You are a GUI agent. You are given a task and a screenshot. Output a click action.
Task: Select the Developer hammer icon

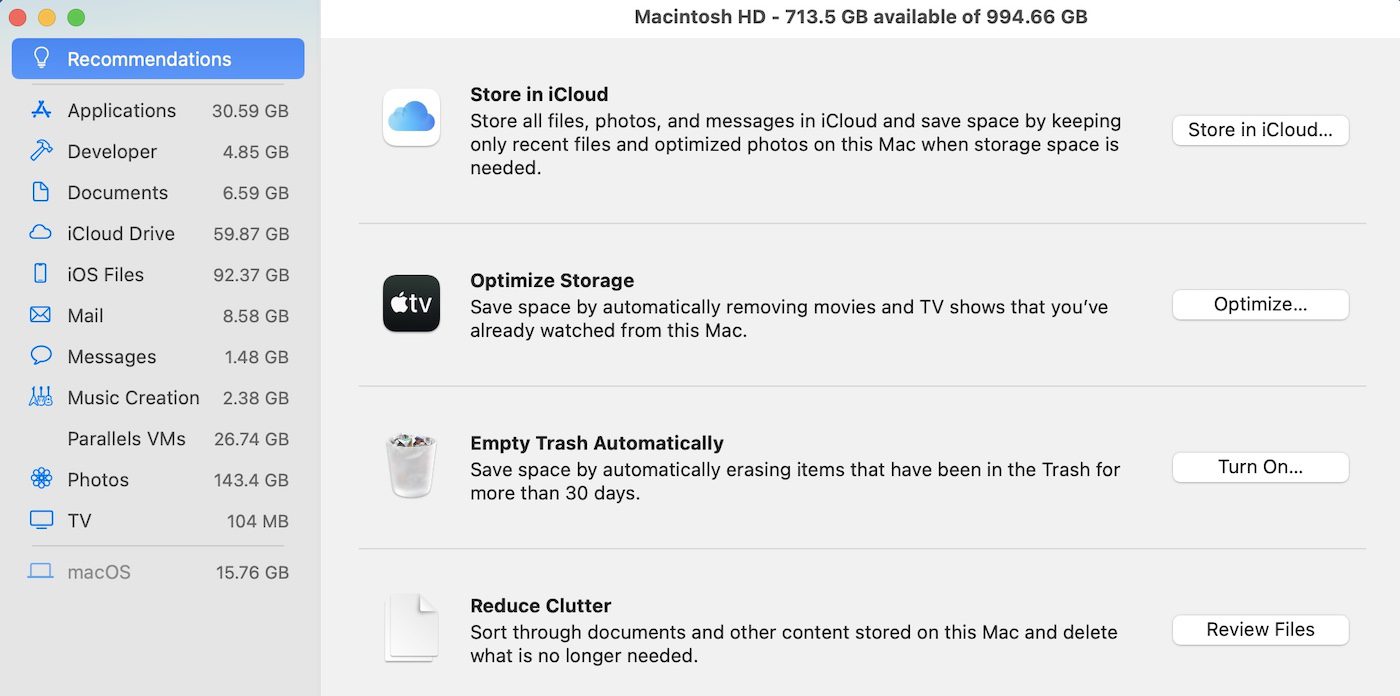point(41,151)
